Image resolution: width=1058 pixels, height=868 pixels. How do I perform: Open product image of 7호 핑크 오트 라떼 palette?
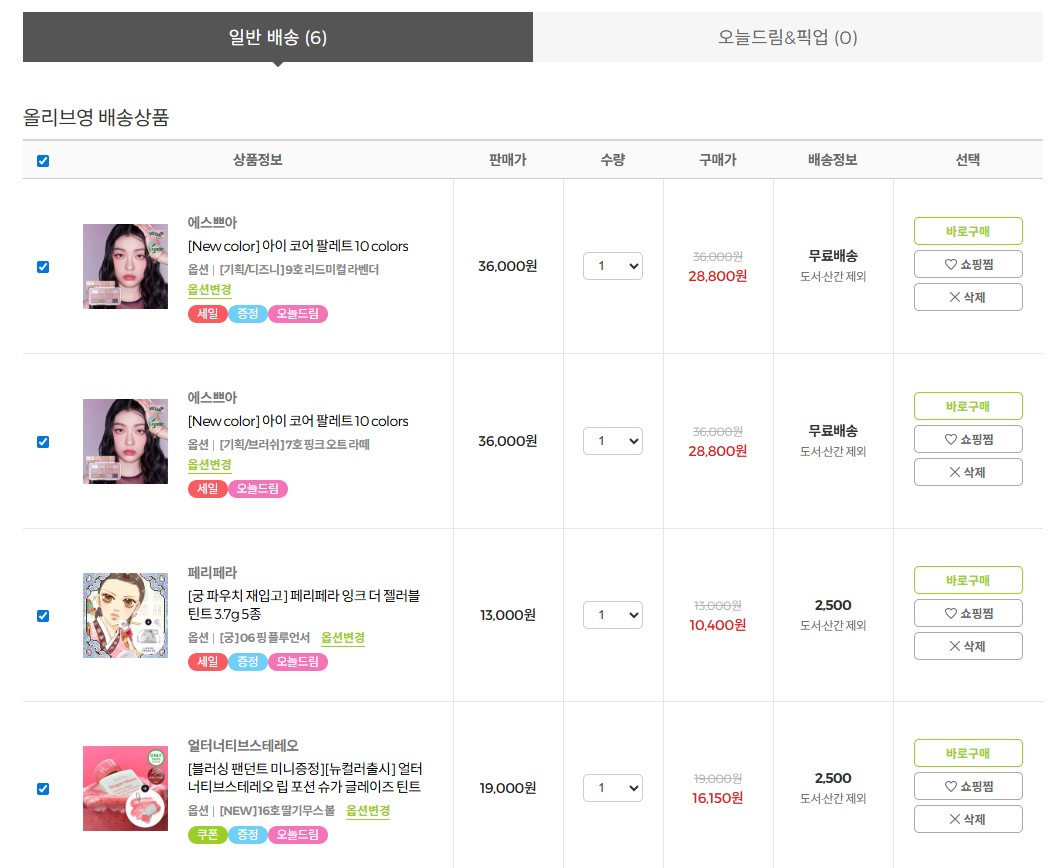point(126,441)
